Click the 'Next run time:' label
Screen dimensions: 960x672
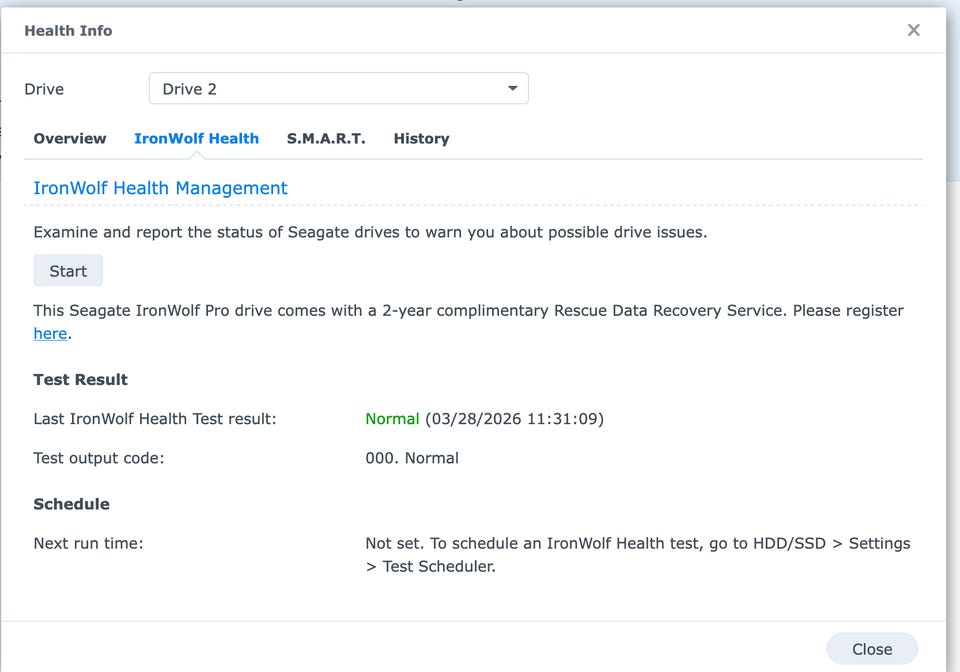pyautogui.click(x=88, y=543)
